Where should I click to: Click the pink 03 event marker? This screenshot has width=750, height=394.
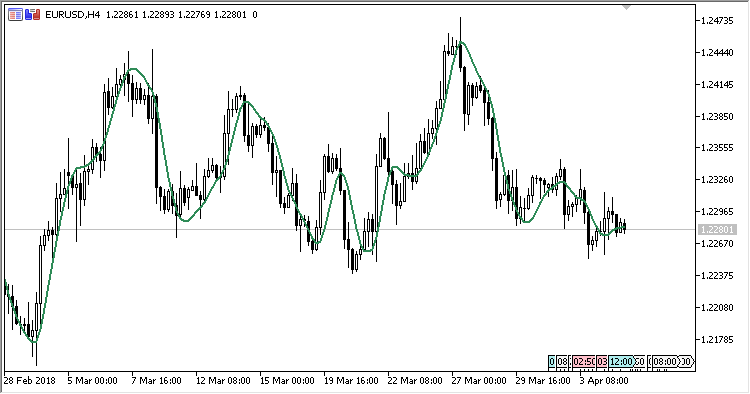602,361
